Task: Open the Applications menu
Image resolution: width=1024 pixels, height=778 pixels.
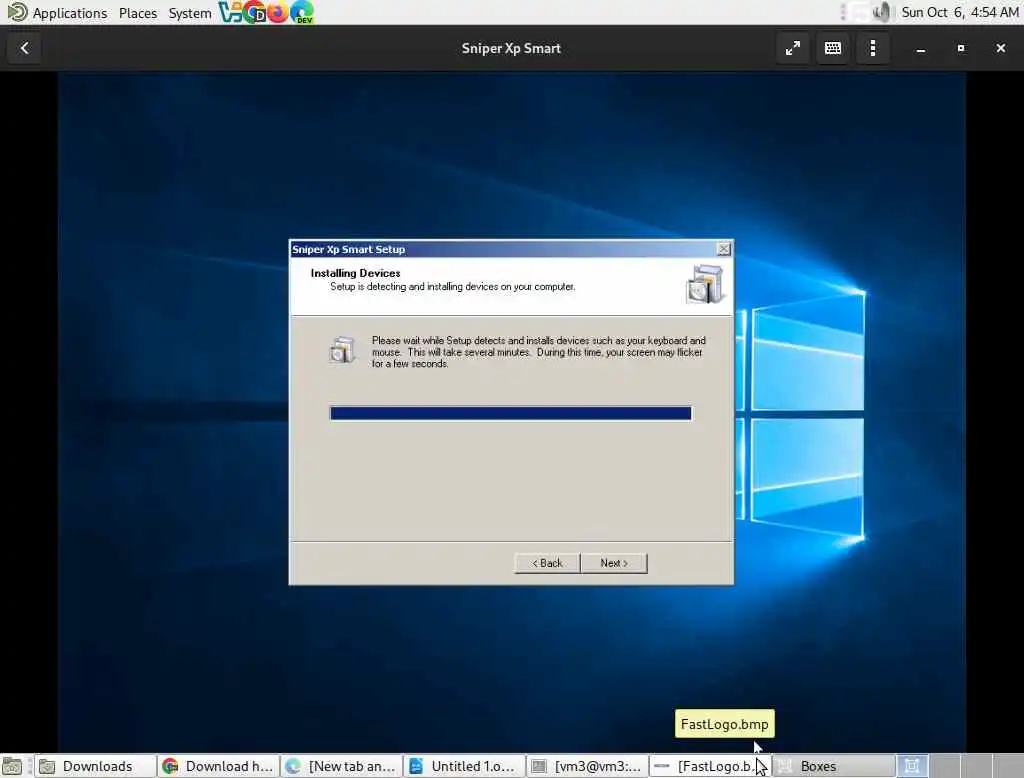Action: [70, 13]
